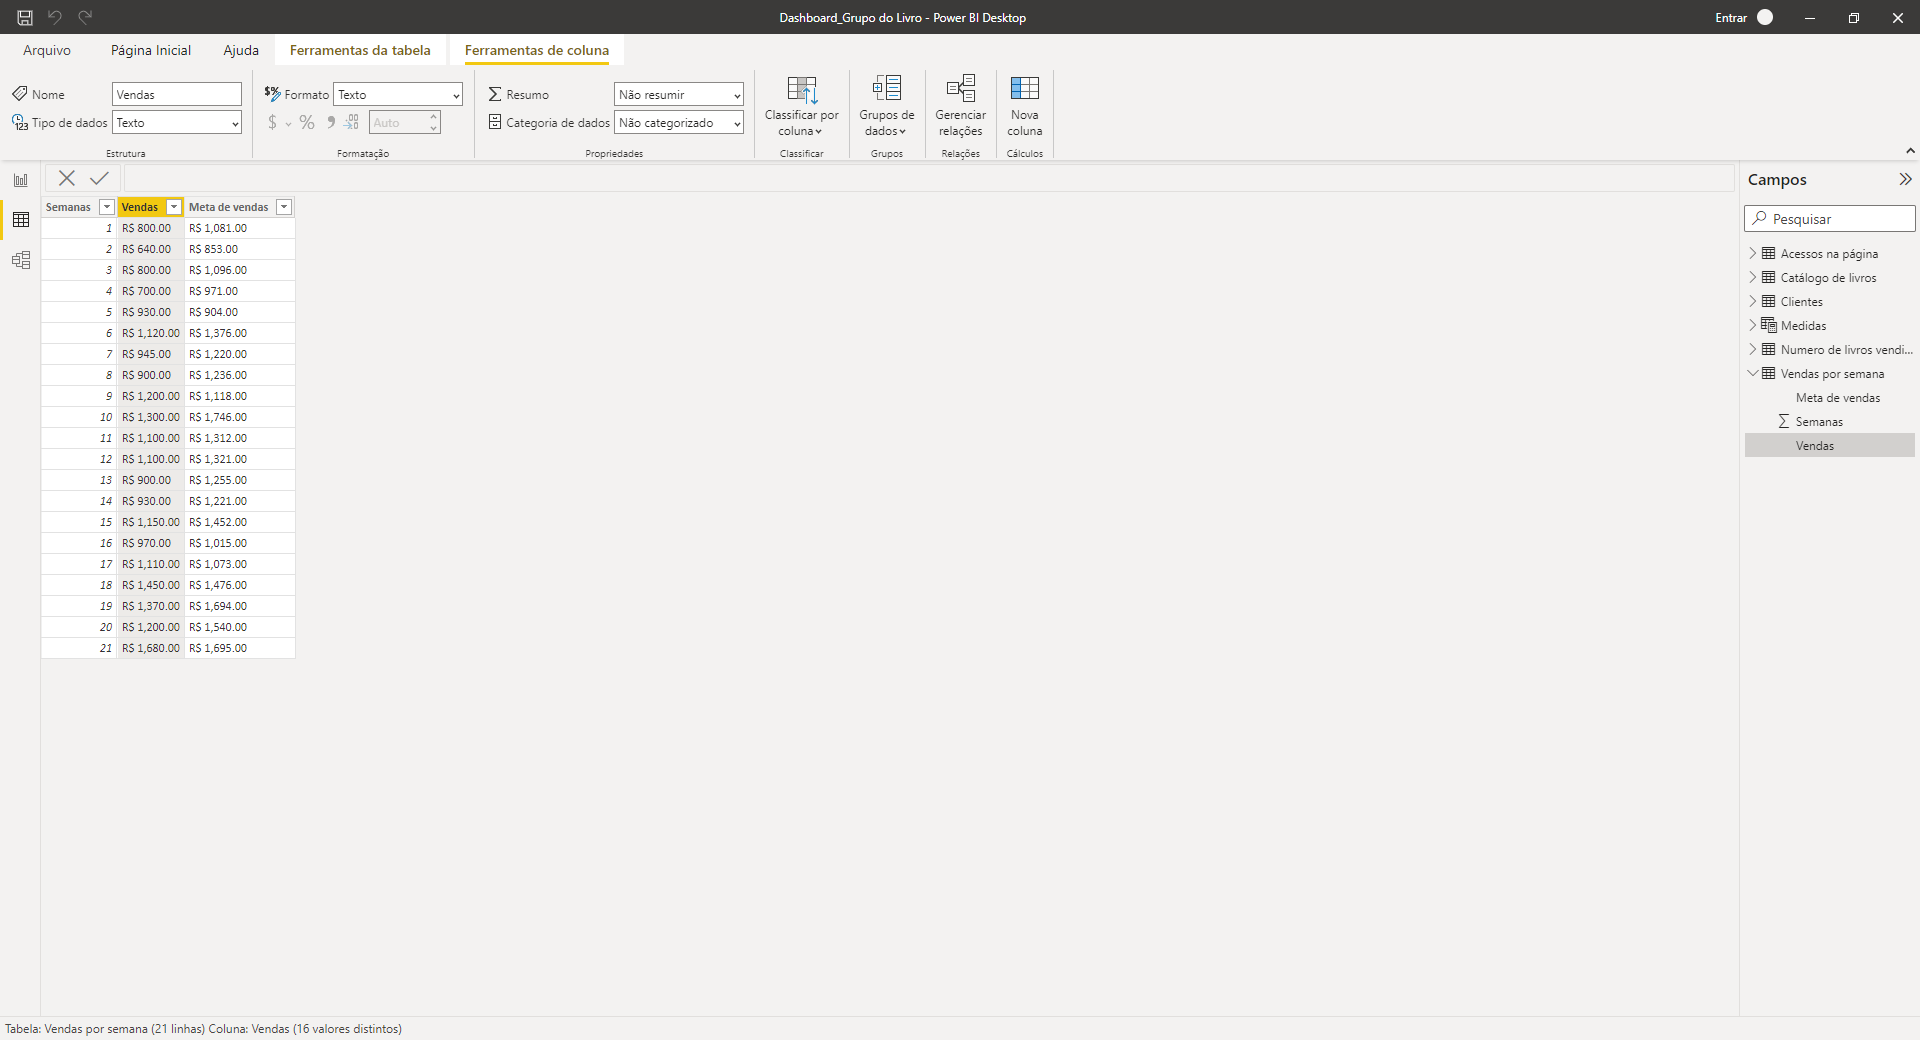Open filter dropdown on Vendas column

[x=174, y=207]
